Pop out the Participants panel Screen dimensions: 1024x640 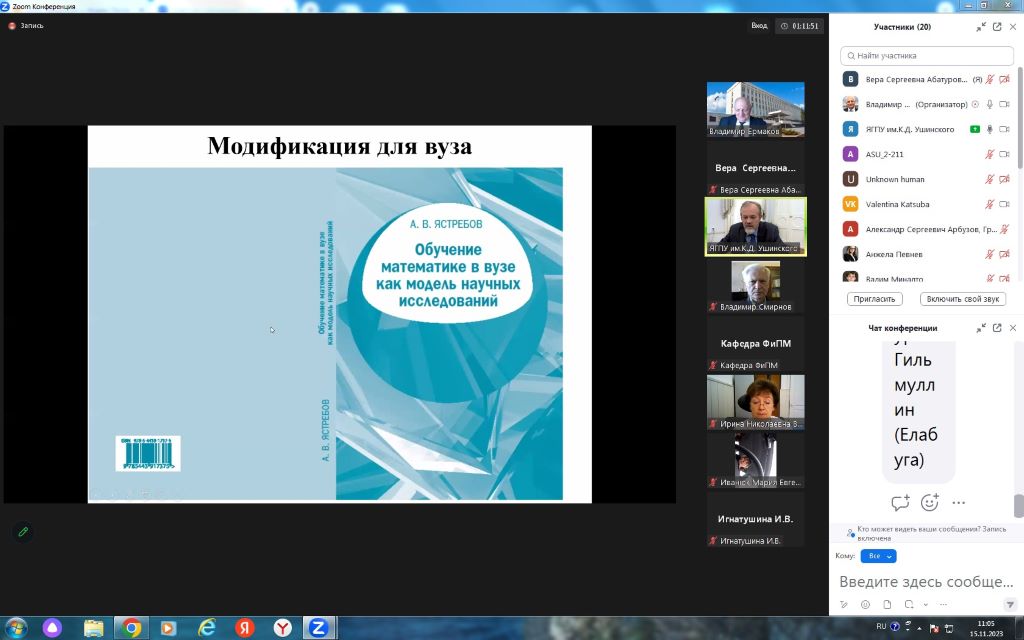[x=997, y=27]
